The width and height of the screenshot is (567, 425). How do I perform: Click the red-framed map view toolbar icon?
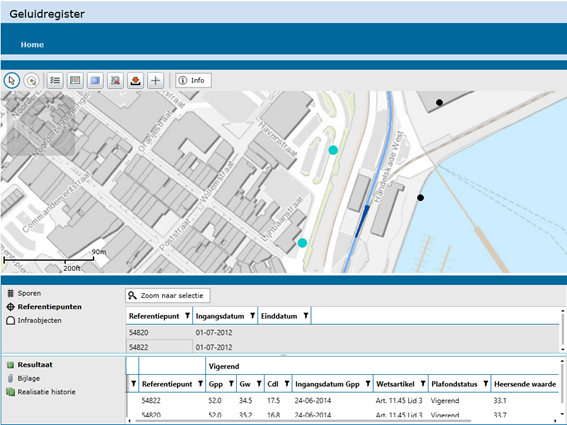75,80
